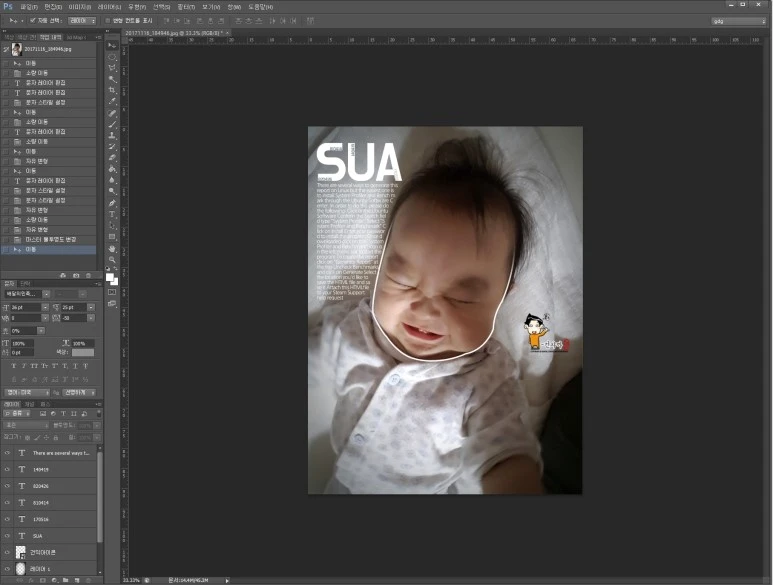Screen dimensions: 773x585
Task: Select the Zoom tool
Action: [x=112, y=260]
